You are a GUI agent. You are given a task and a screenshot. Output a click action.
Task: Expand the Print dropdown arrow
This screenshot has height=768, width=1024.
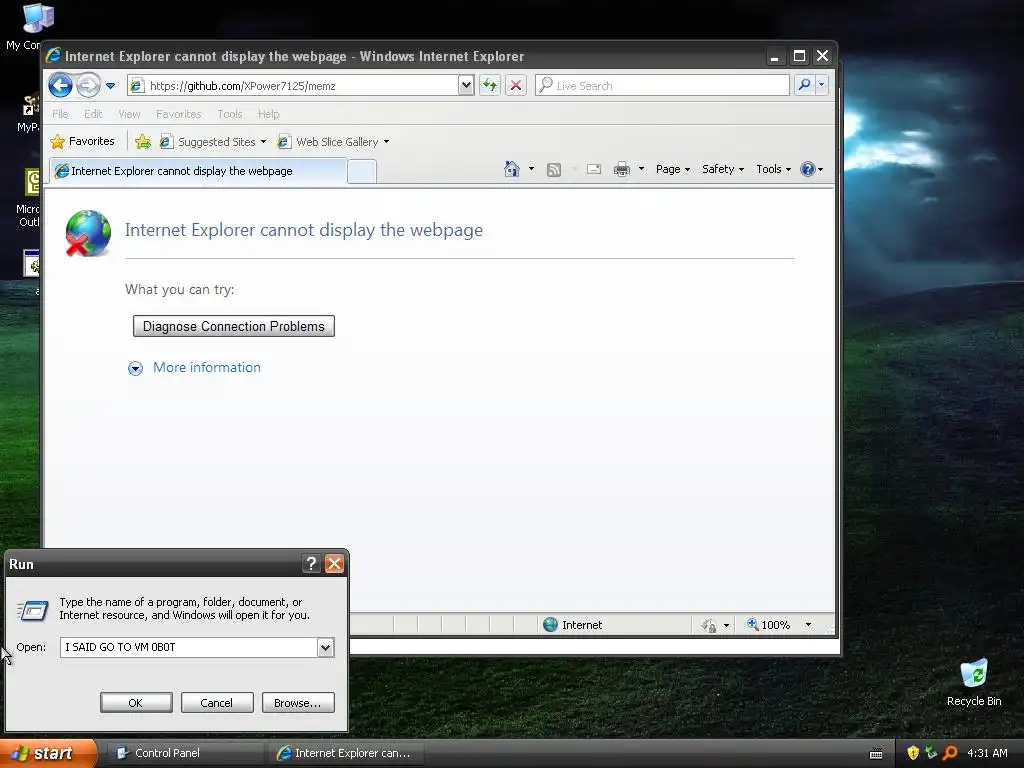(x=641, y=169)
